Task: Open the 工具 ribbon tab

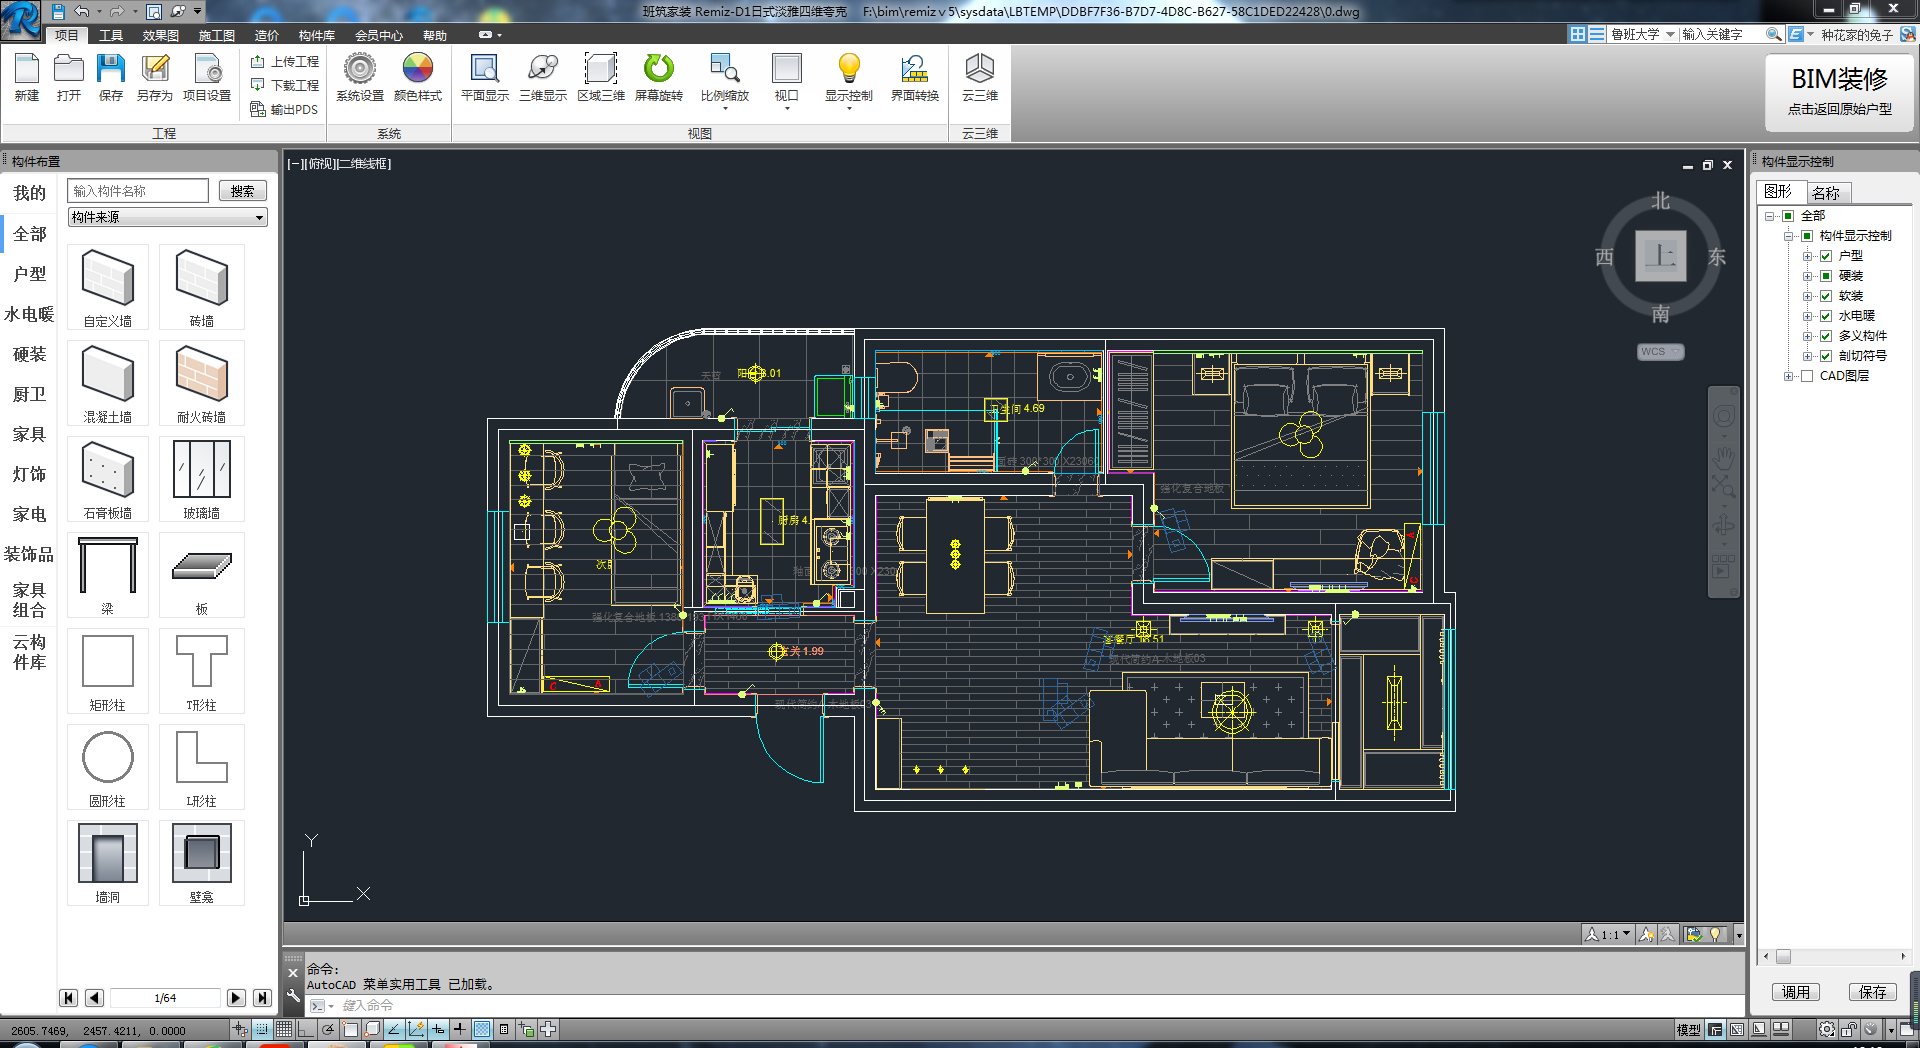Action: click(x=111, y=35)
